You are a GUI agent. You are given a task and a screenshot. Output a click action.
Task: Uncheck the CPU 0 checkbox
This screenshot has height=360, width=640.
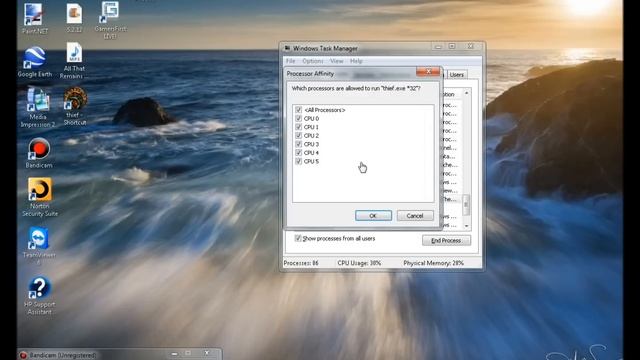(298, 118)
